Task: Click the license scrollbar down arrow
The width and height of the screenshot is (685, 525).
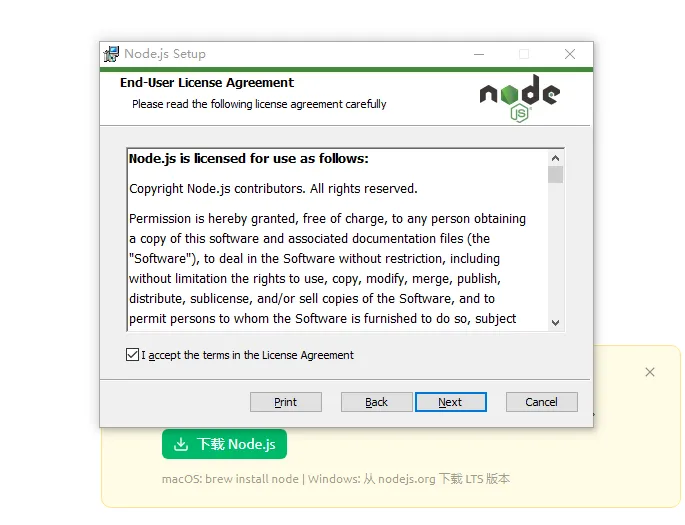Action: click(x=555, y=323)
